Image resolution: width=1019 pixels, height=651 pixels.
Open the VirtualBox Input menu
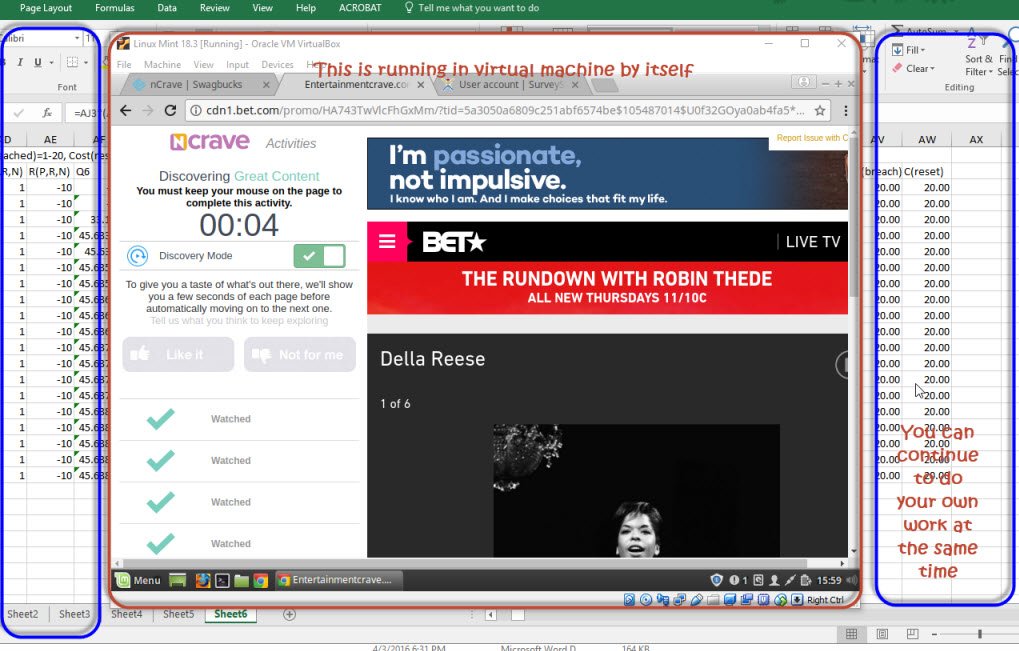click(237, 64)
